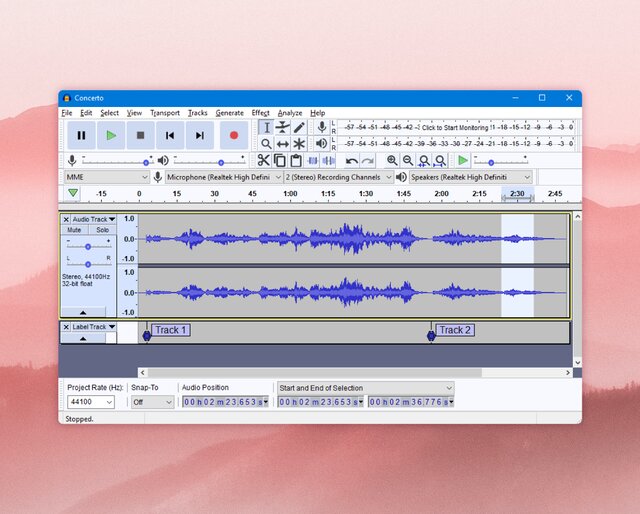640x514 pixels.
Task: Collapse the Label Track with arrow button
Action: pyautogui.click(x=83, y=338)
